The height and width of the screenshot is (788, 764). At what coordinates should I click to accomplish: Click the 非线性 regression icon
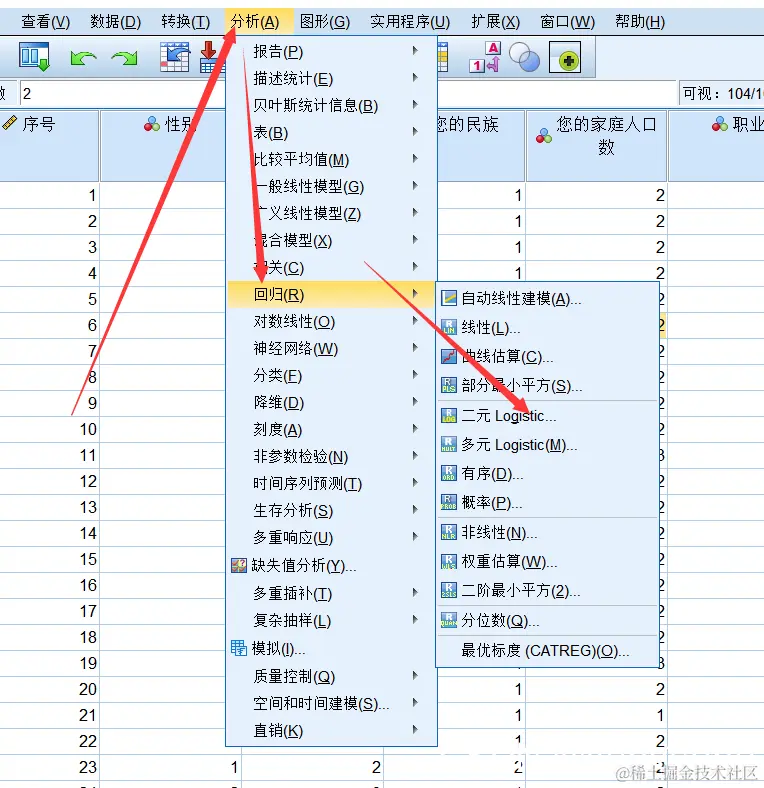[449, 532]
